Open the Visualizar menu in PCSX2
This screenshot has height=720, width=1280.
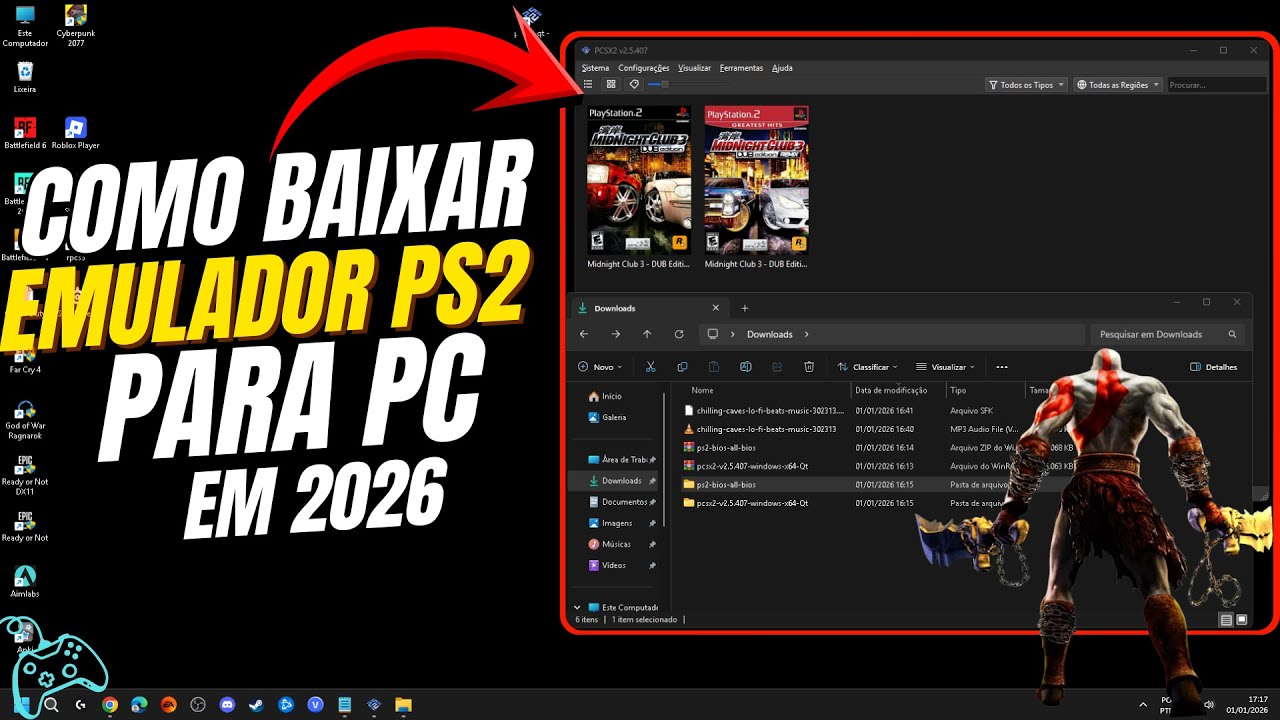pos(694,68)
